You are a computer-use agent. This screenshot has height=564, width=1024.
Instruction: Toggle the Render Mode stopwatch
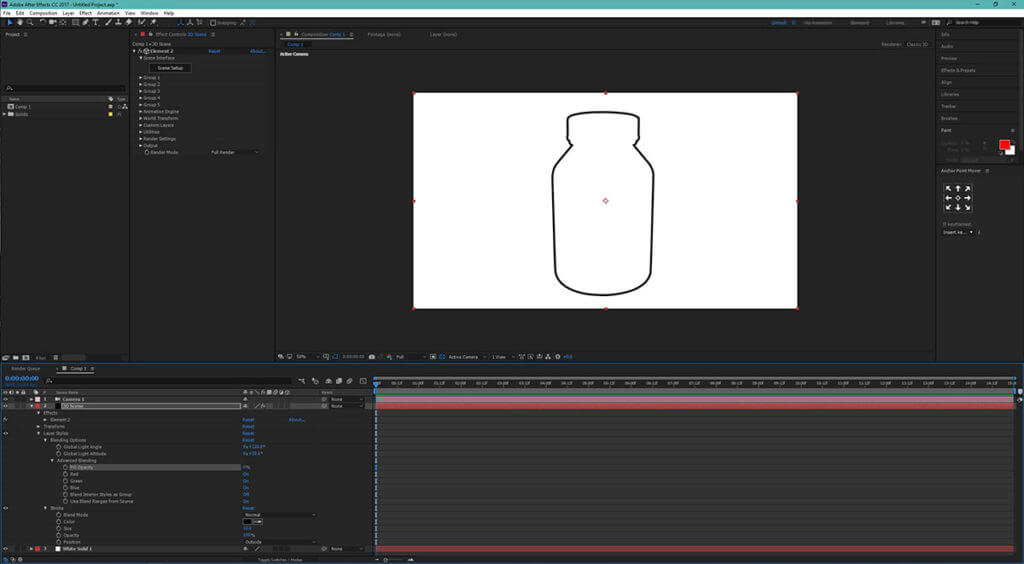[x=147, y=152]
